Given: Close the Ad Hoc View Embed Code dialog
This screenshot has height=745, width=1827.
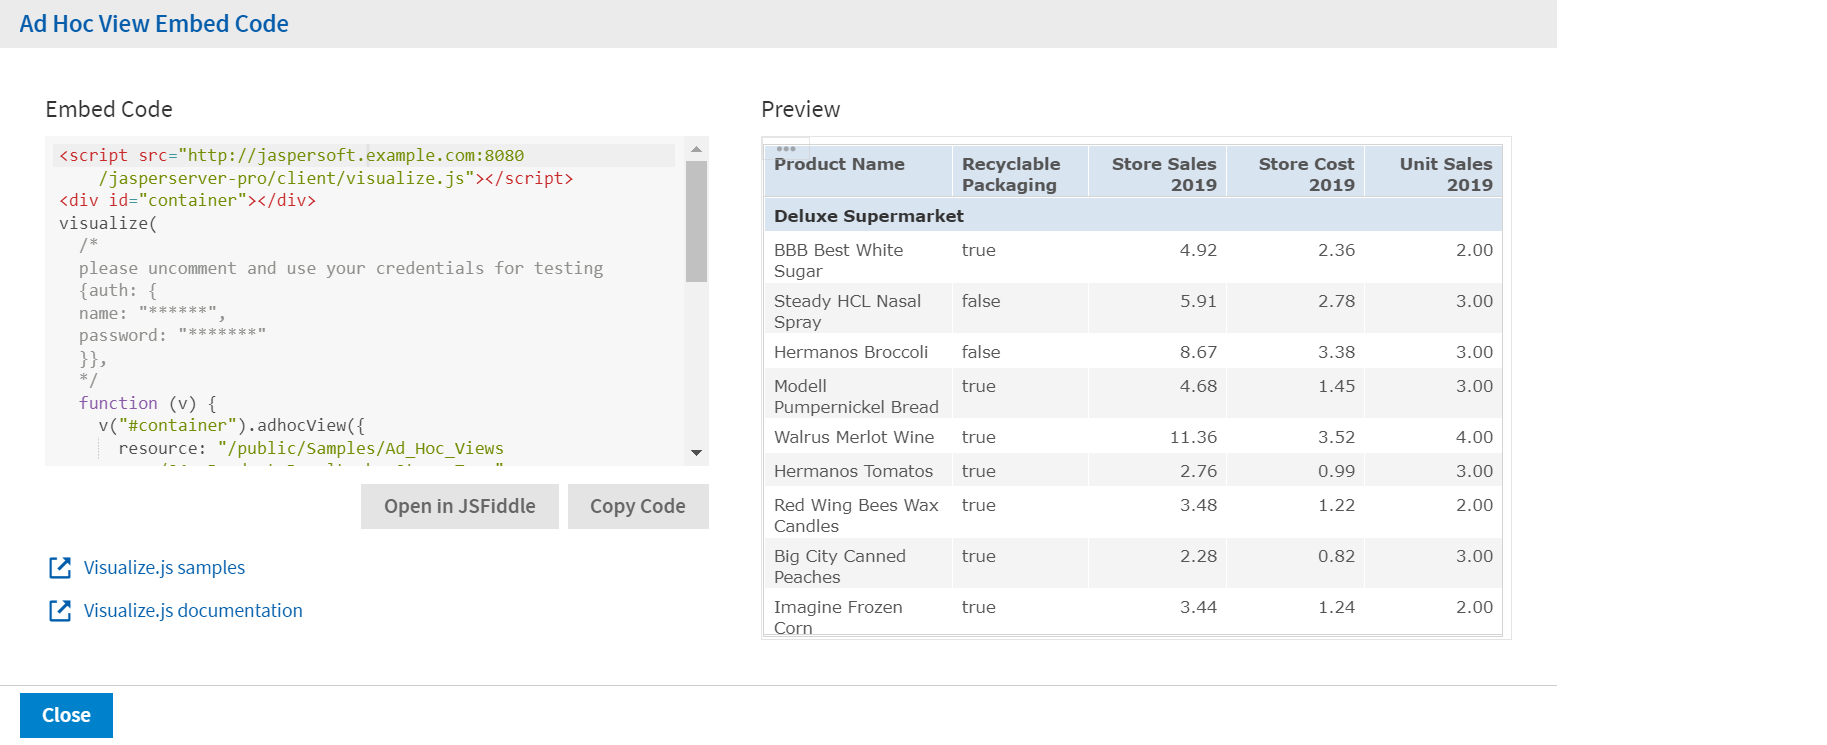Looking at the screenshot, I should coord(66,715).
